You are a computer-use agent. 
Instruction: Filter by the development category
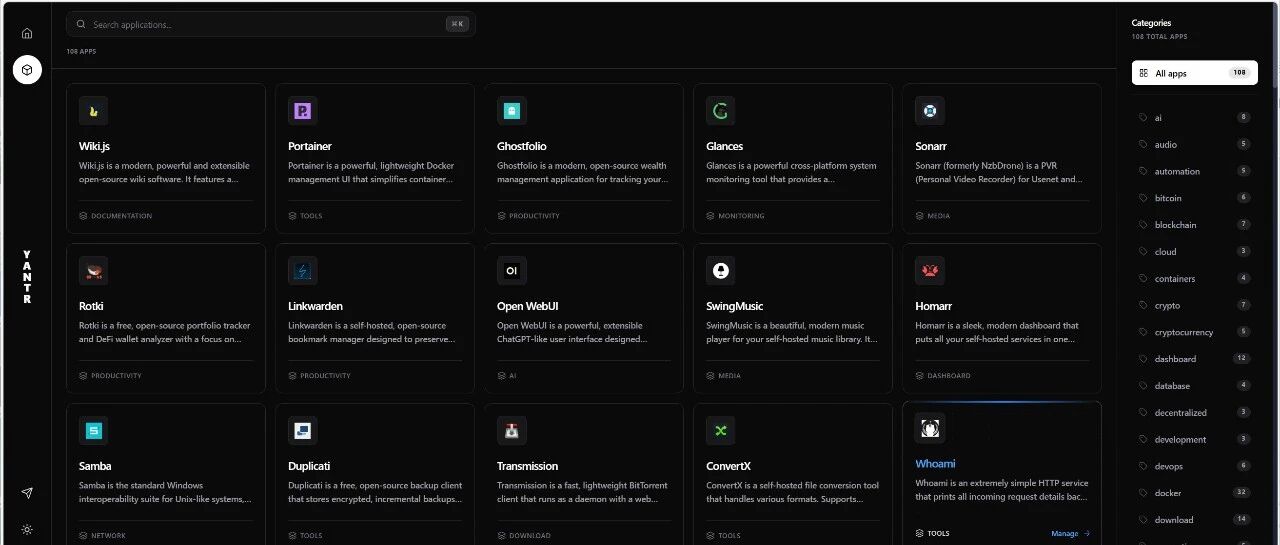1194,439
